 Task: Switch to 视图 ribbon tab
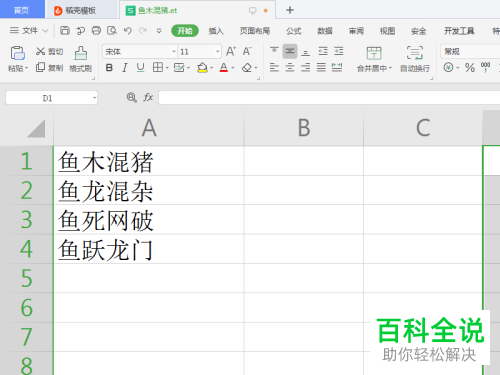pyautogui.click(x=387, y=31)
